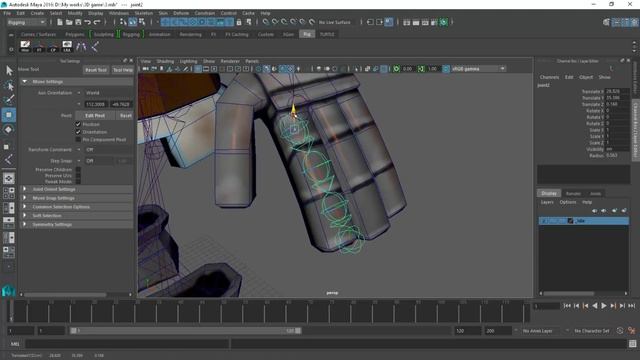Click the Edit Pivot button

click(x=95, y=116)
